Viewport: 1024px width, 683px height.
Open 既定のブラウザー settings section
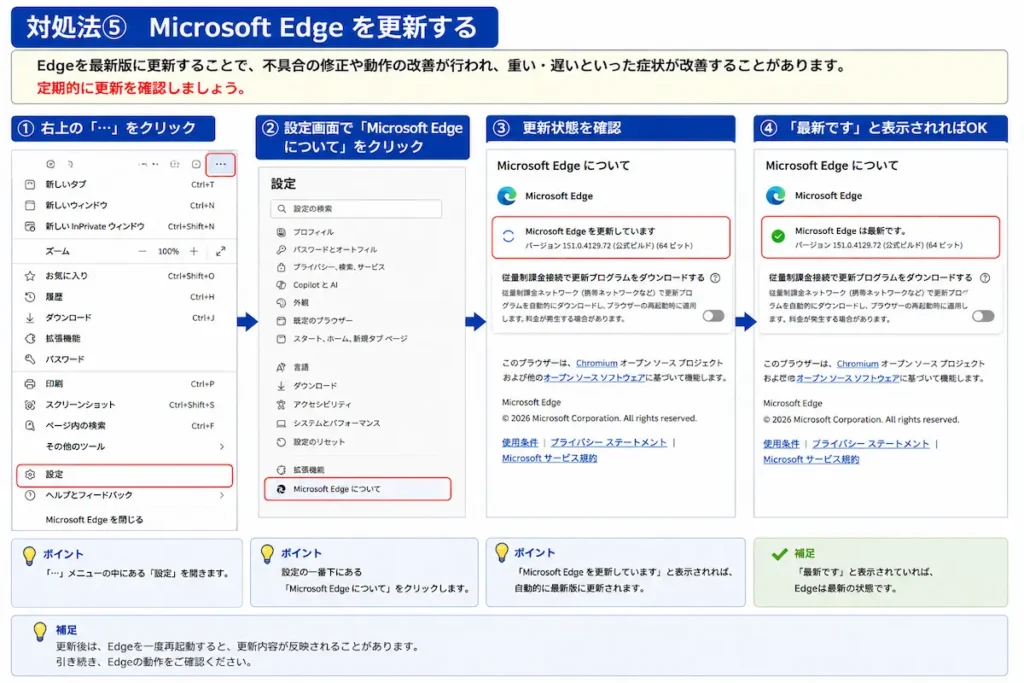coord(323,321)
